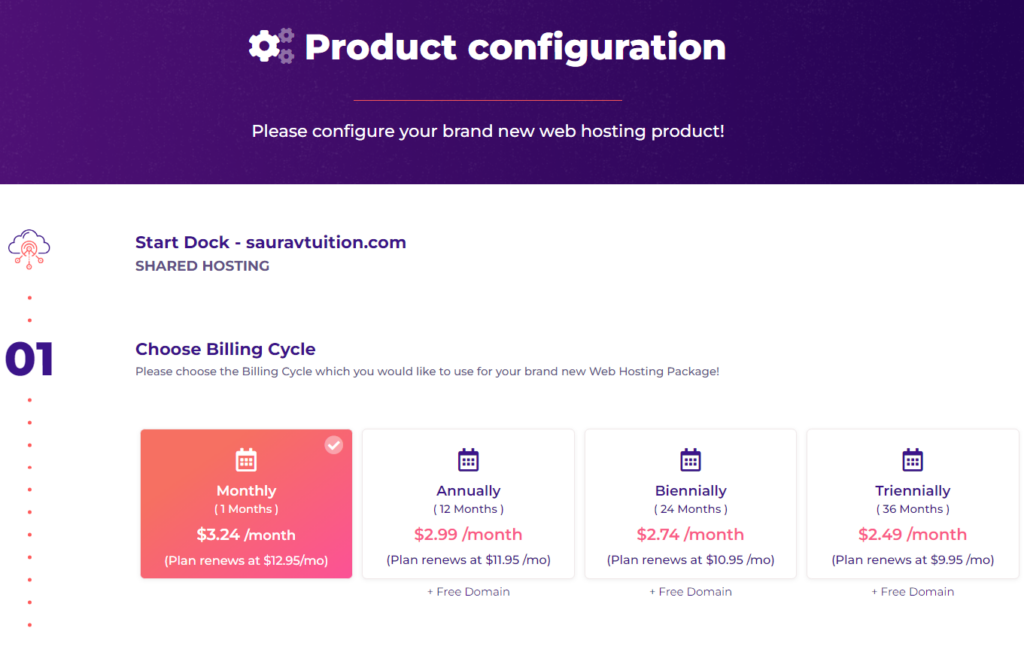
Task: Click the 01 step number indicator
Action: pyautogui.click(x=31, y=360)
